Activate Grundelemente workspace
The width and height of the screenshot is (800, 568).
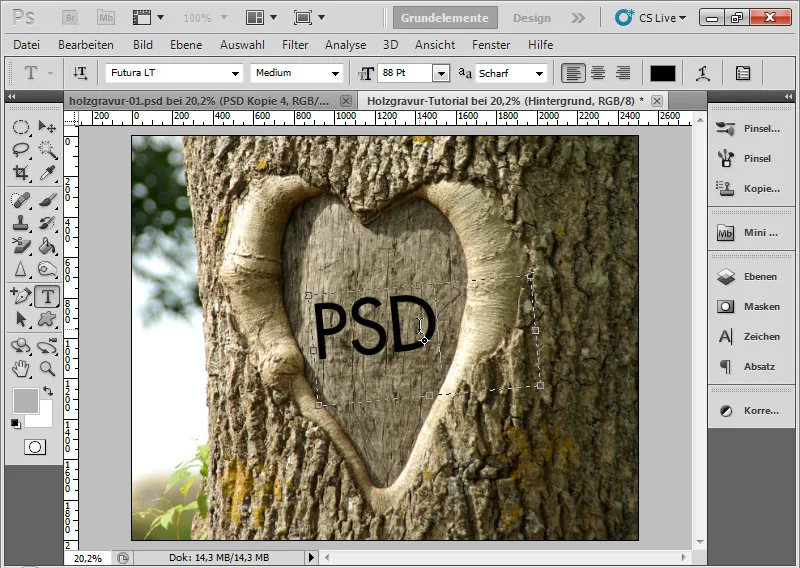(x=445, y=18)
